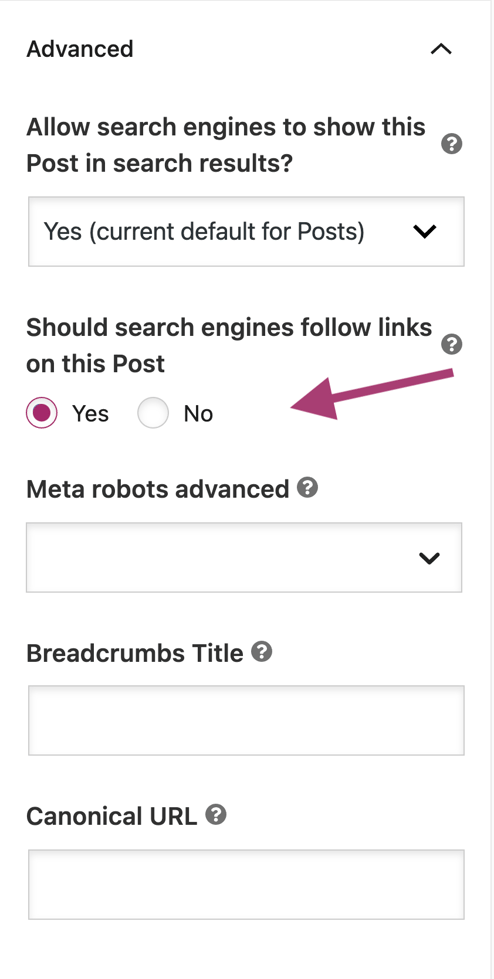Show help for Meta robots advanced

[307, 488]
